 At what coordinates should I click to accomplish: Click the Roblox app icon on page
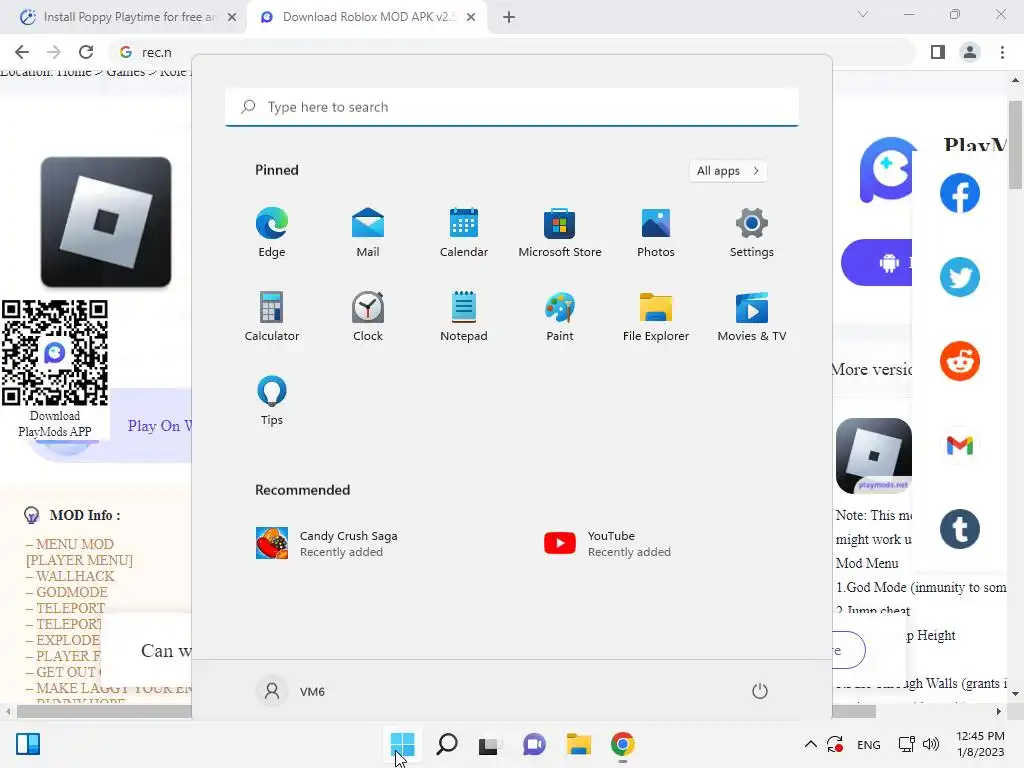tap(106, 222)
